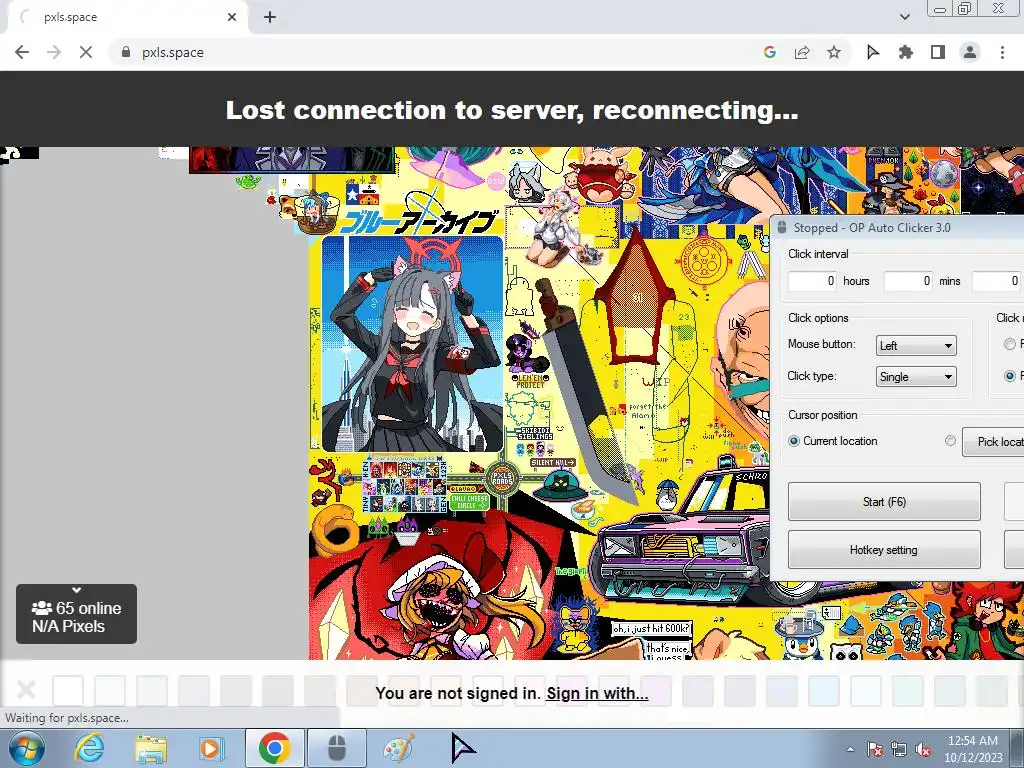Click the arrow-cursor app taskbar icon

click(x=462, y=748)
